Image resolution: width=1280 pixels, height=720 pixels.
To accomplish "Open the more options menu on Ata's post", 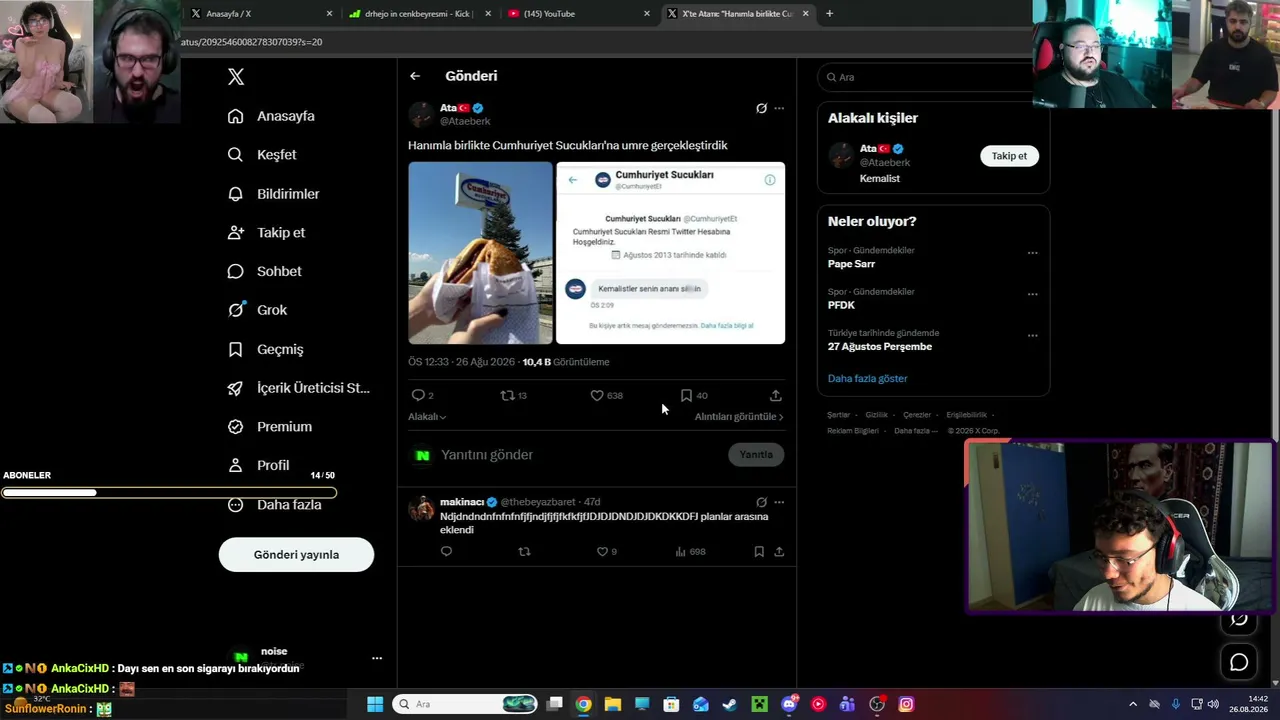I will tap(779, 108).
